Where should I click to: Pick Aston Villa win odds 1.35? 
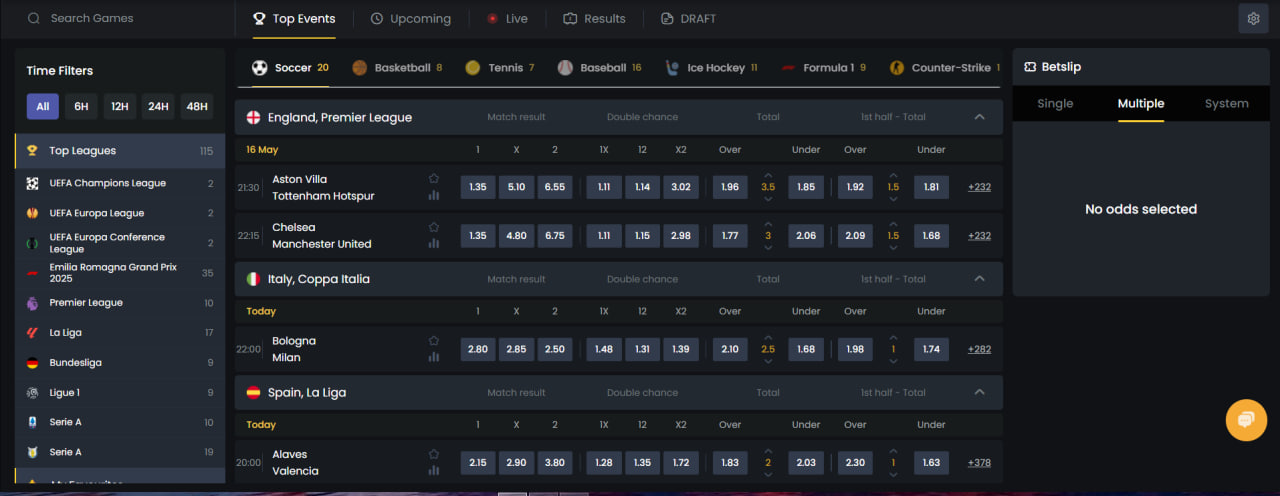[x=478, y=186]
